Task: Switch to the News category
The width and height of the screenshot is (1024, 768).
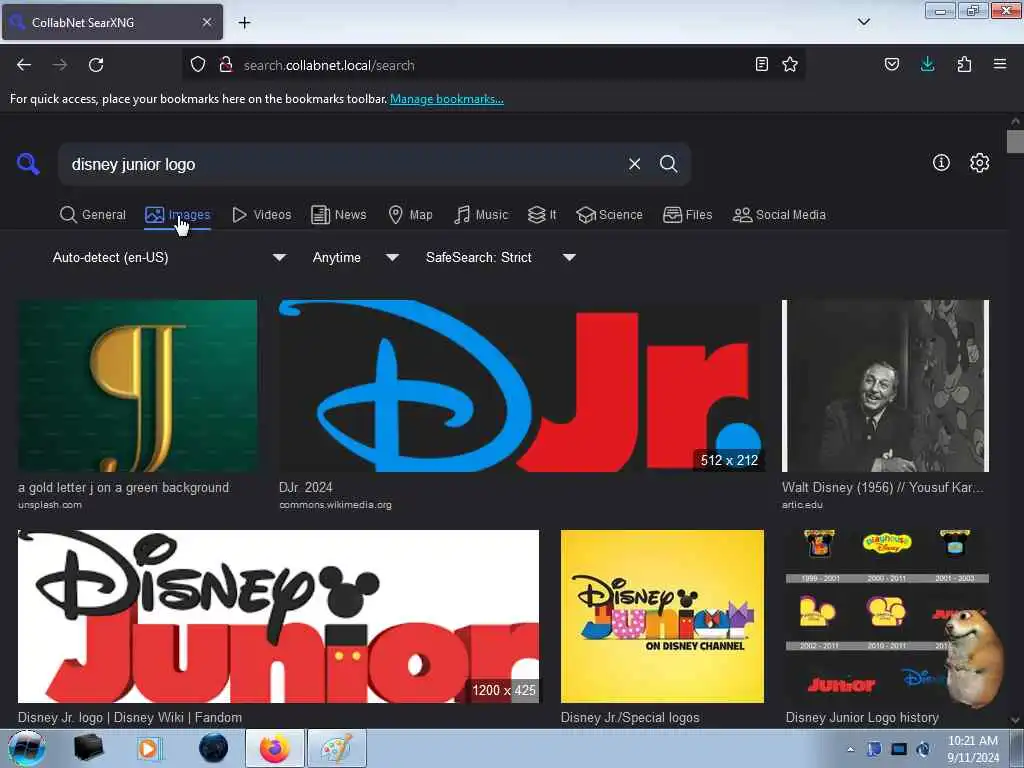Action: [338, 215]
